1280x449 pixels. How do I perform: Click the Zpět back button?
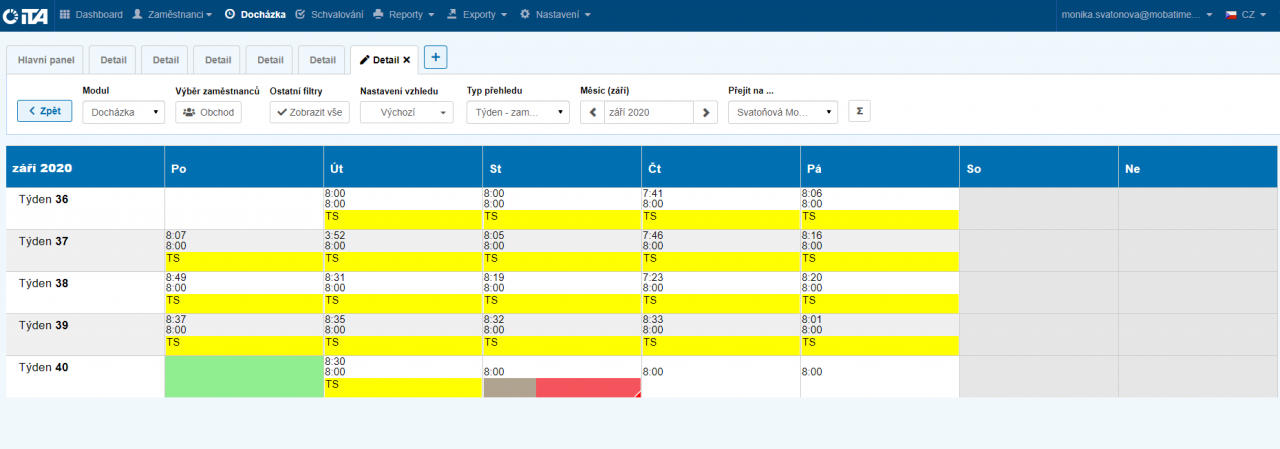[45, 111]
